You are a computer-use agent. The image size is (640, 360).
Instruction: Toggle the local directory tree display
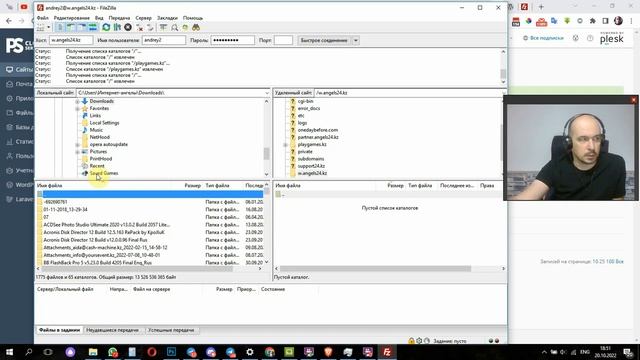(71, 27)
